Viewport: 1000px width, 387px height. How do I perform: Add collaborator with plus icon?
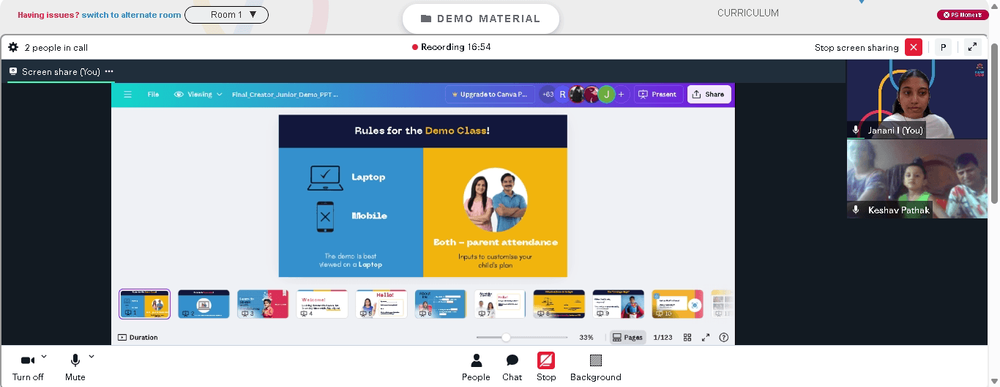coord(621,94)
